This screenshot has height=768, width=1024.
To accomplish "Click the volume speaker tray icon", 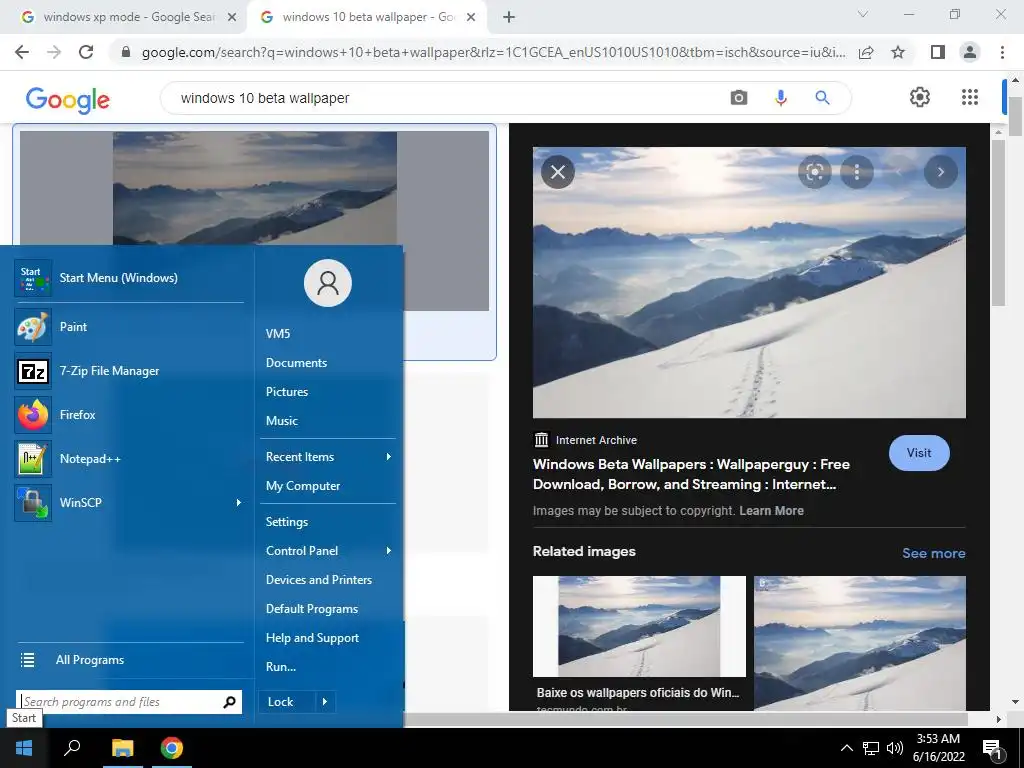I will click(x=895, y=748).
